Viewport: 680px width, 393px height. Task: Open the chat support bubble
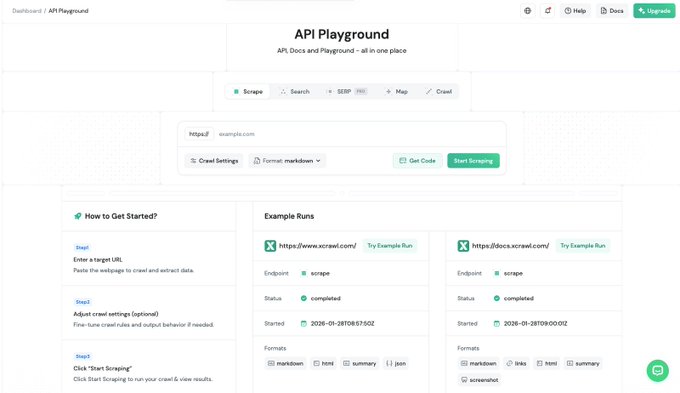coord(657,371)
